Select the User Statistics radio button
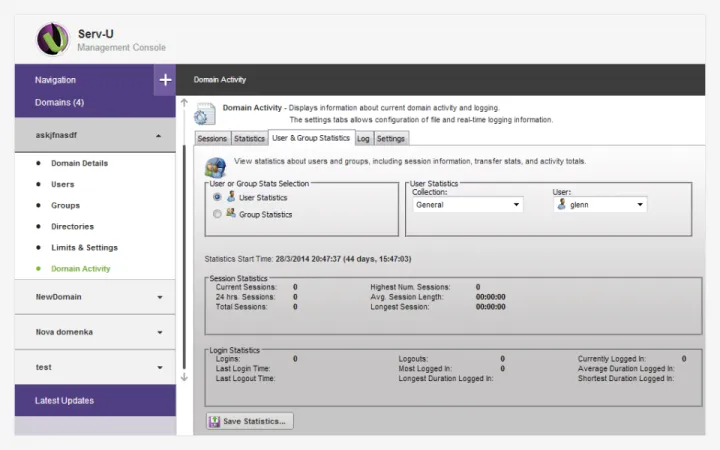The image size is (720, 450). 217,198
